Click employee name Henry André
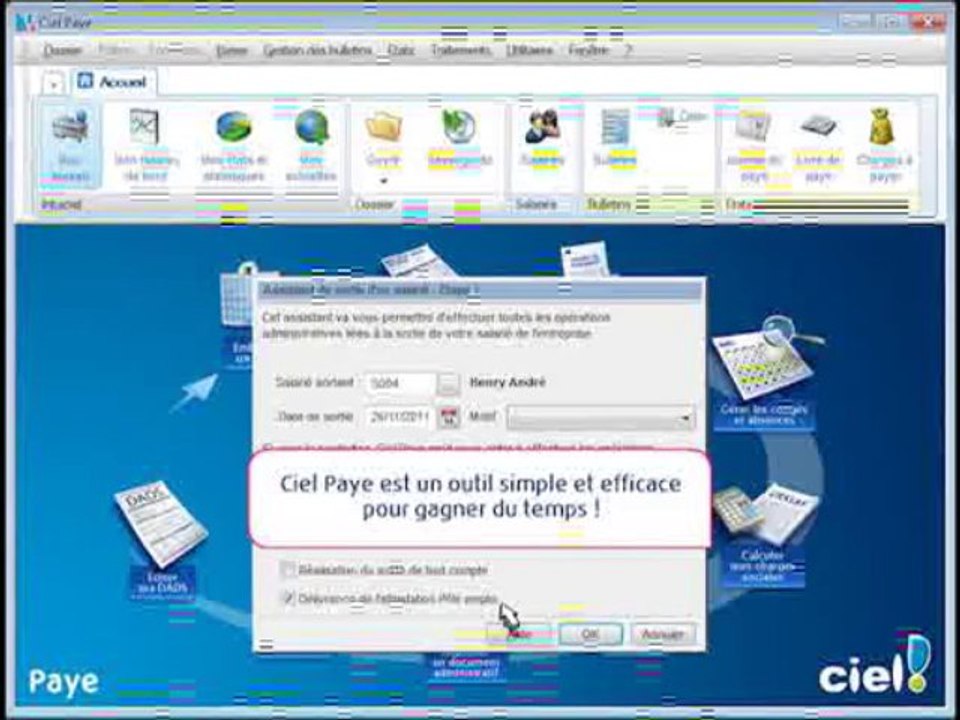 click(x=507, y=382)
